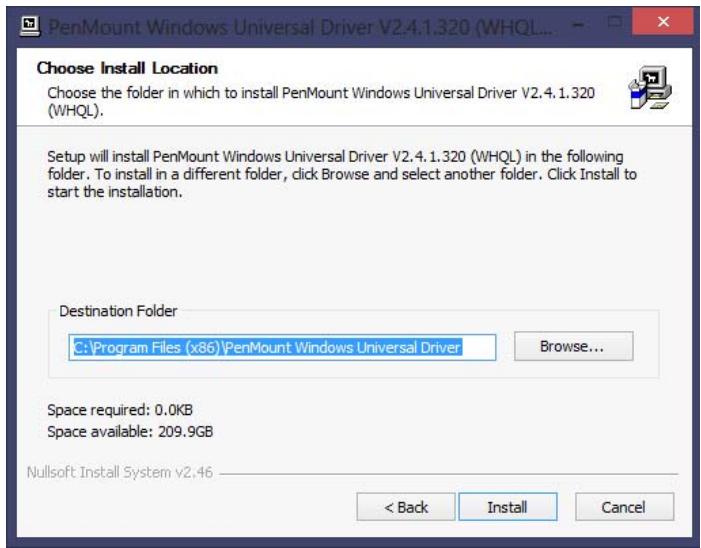
Task: Click the computer setup icon in header
Action: [650, 88]
